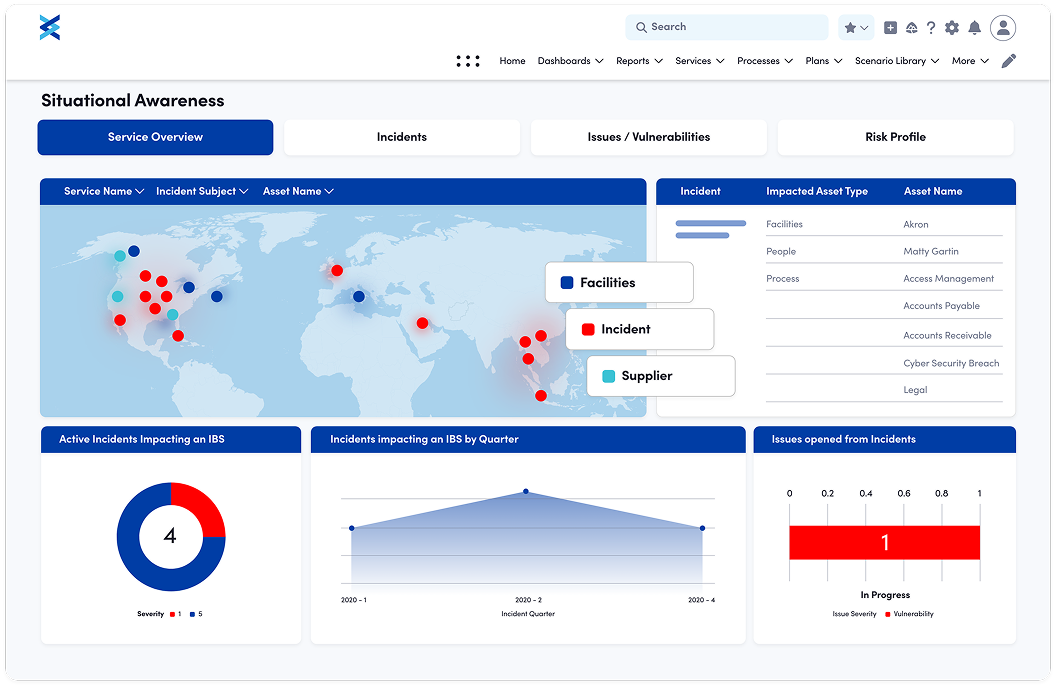Viewport: 1056px width, 688px height.
Task: Toggle the Supplier legend item
Action: pos(660,376)
